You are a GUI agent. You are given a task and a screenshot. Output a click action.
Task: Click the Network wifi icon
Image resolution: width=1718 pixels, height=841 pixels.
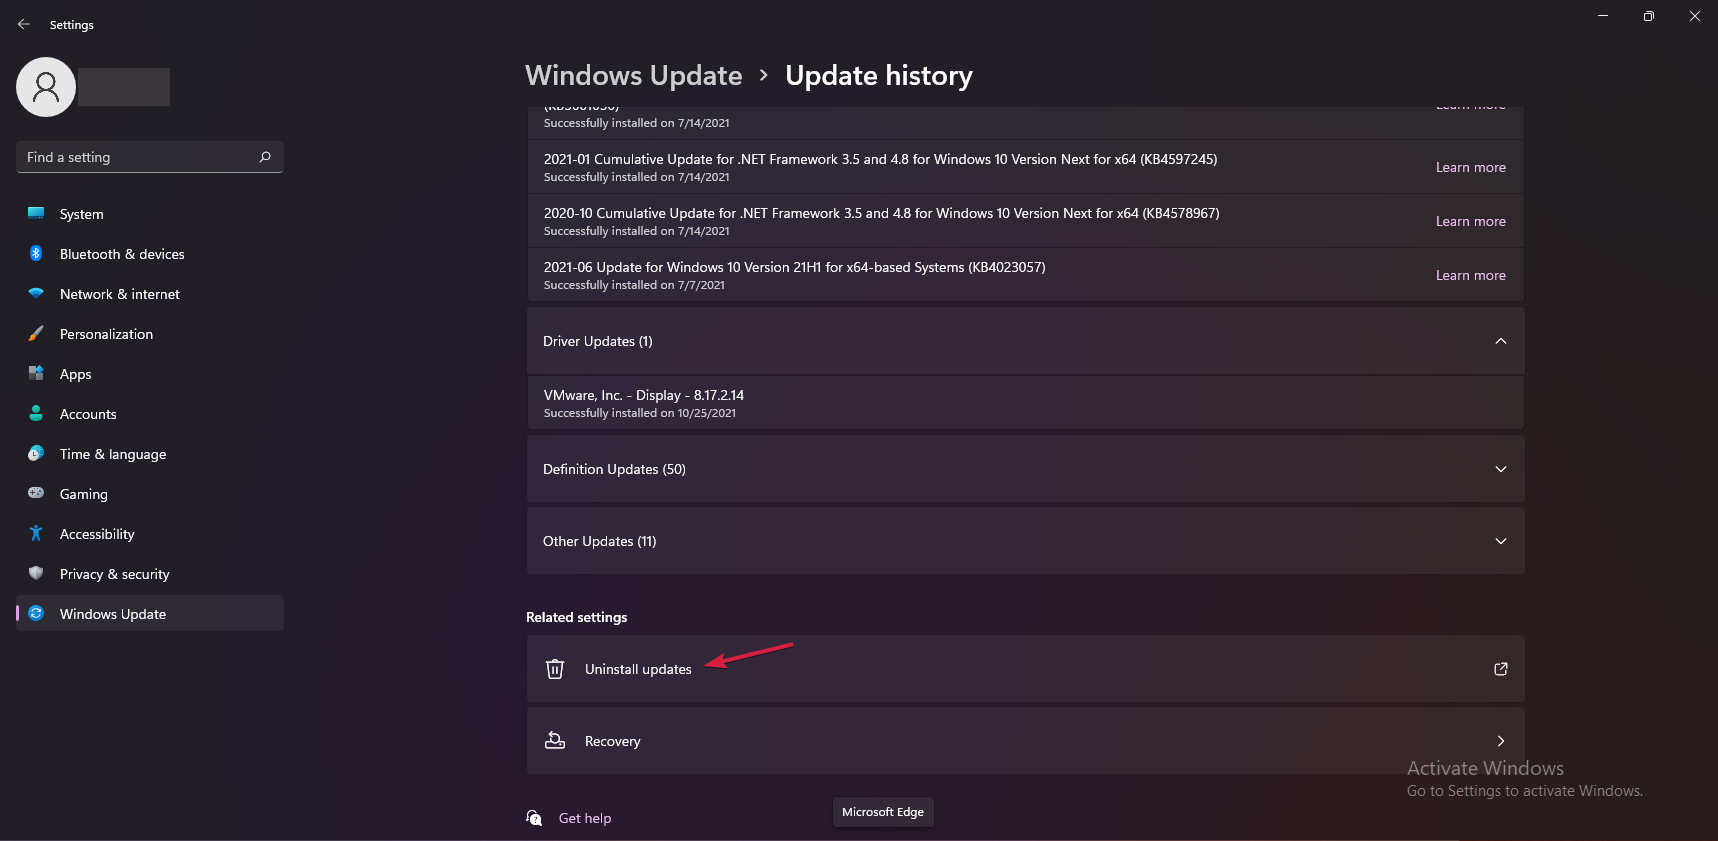(x=36, y=293)
